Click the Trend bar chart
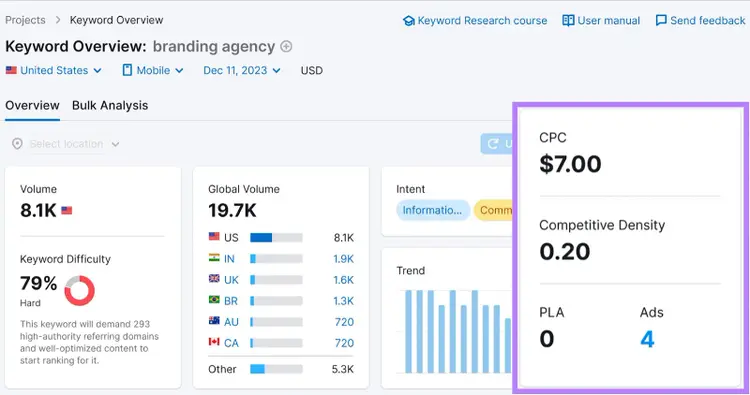 click(x=453, y=331)
